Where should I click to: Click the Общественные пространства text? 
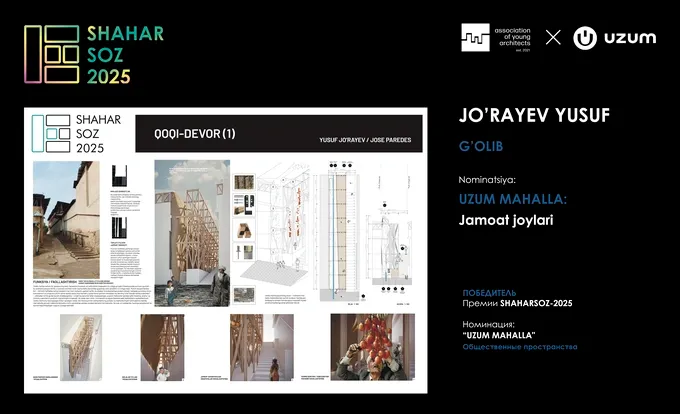pyautogui.click(x=519, y=347)
